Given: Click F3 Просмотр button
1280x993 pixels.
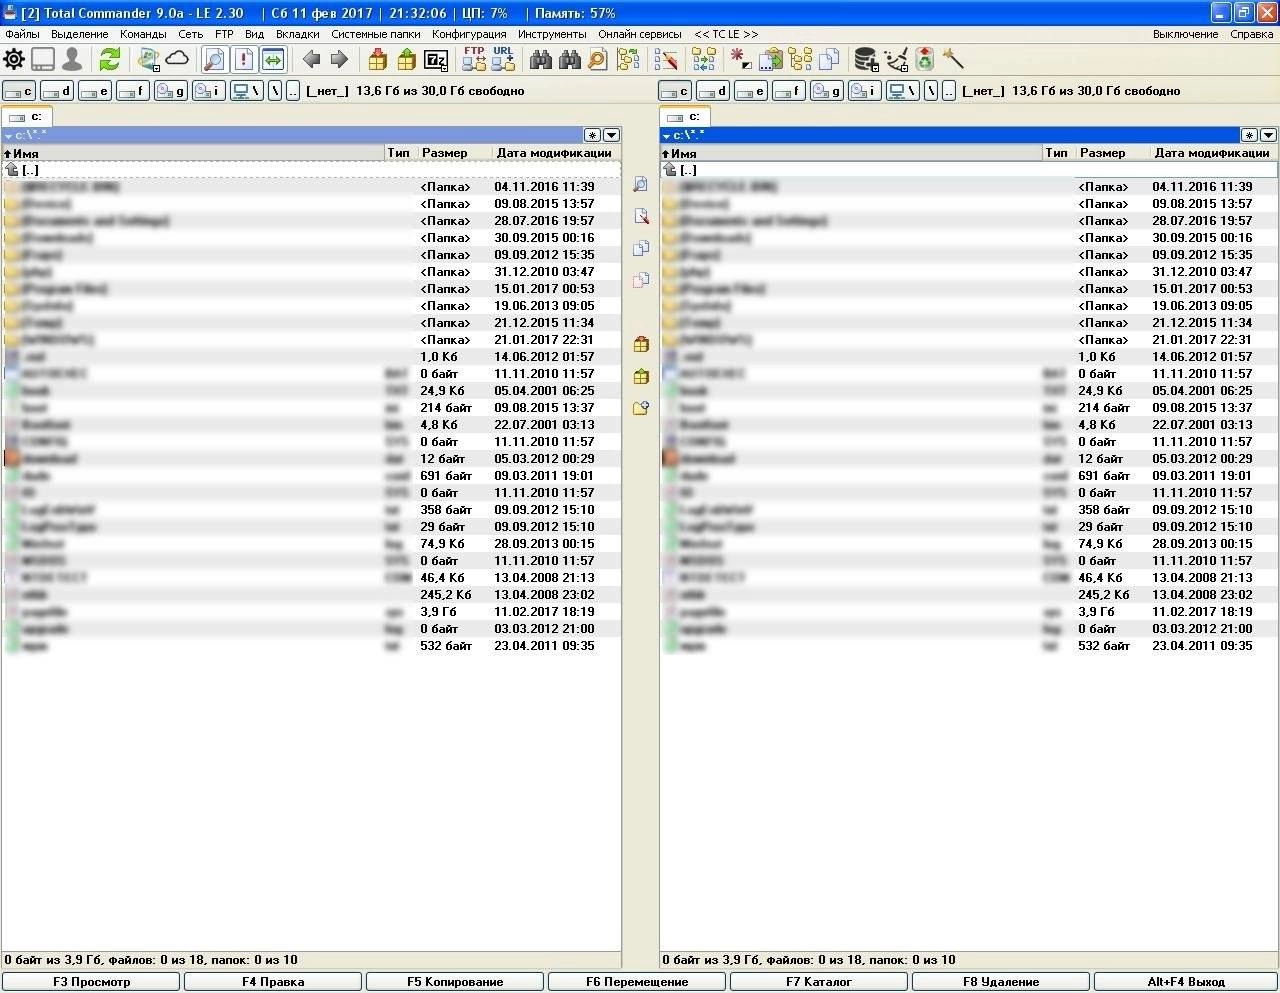Looking at the screenshot, I should [x=91, y=982].
